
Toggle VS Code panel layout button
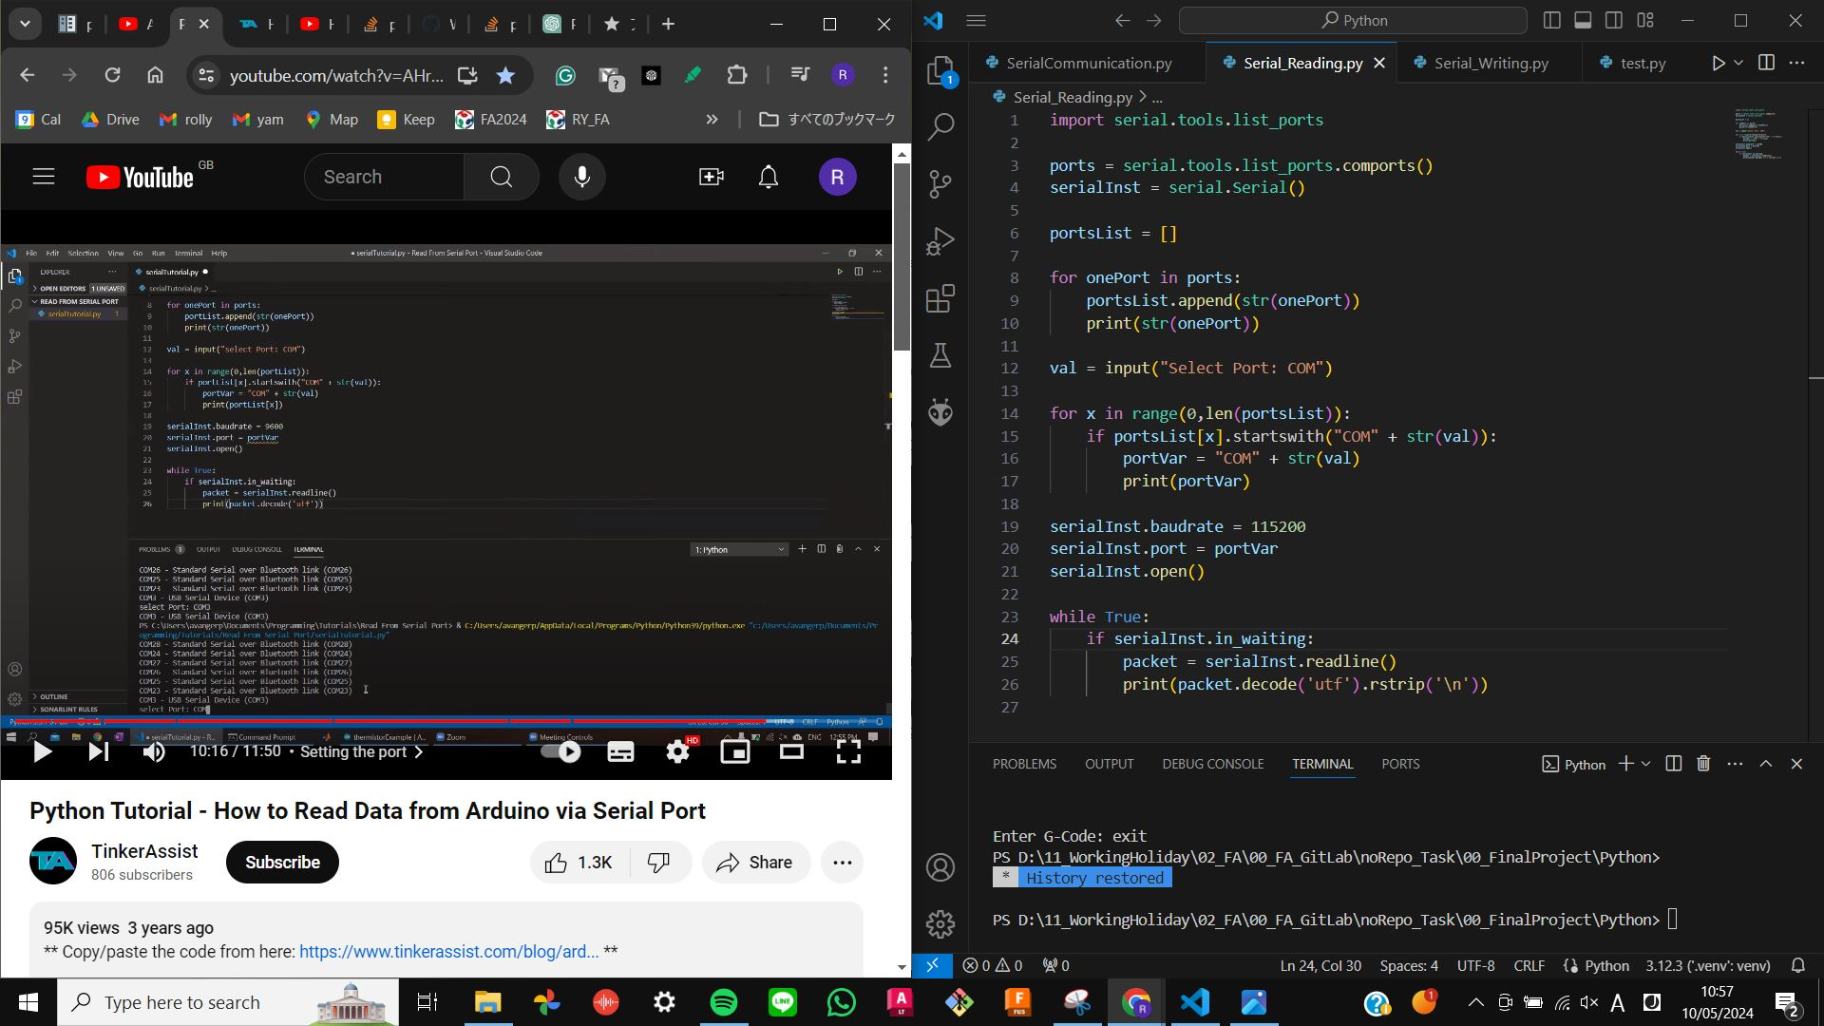[x=1583, y=20]
